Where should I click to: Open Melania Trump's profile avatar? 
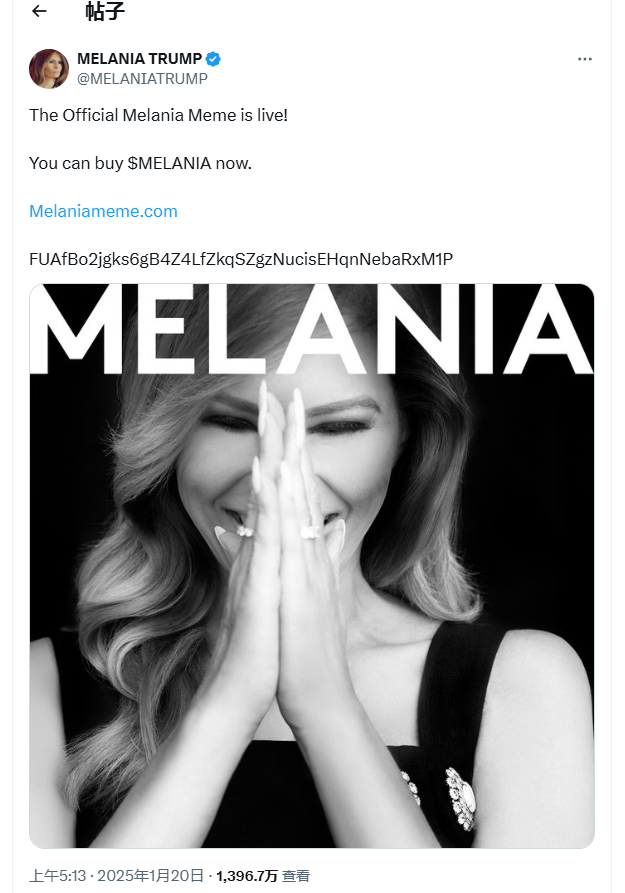[49, 68]
